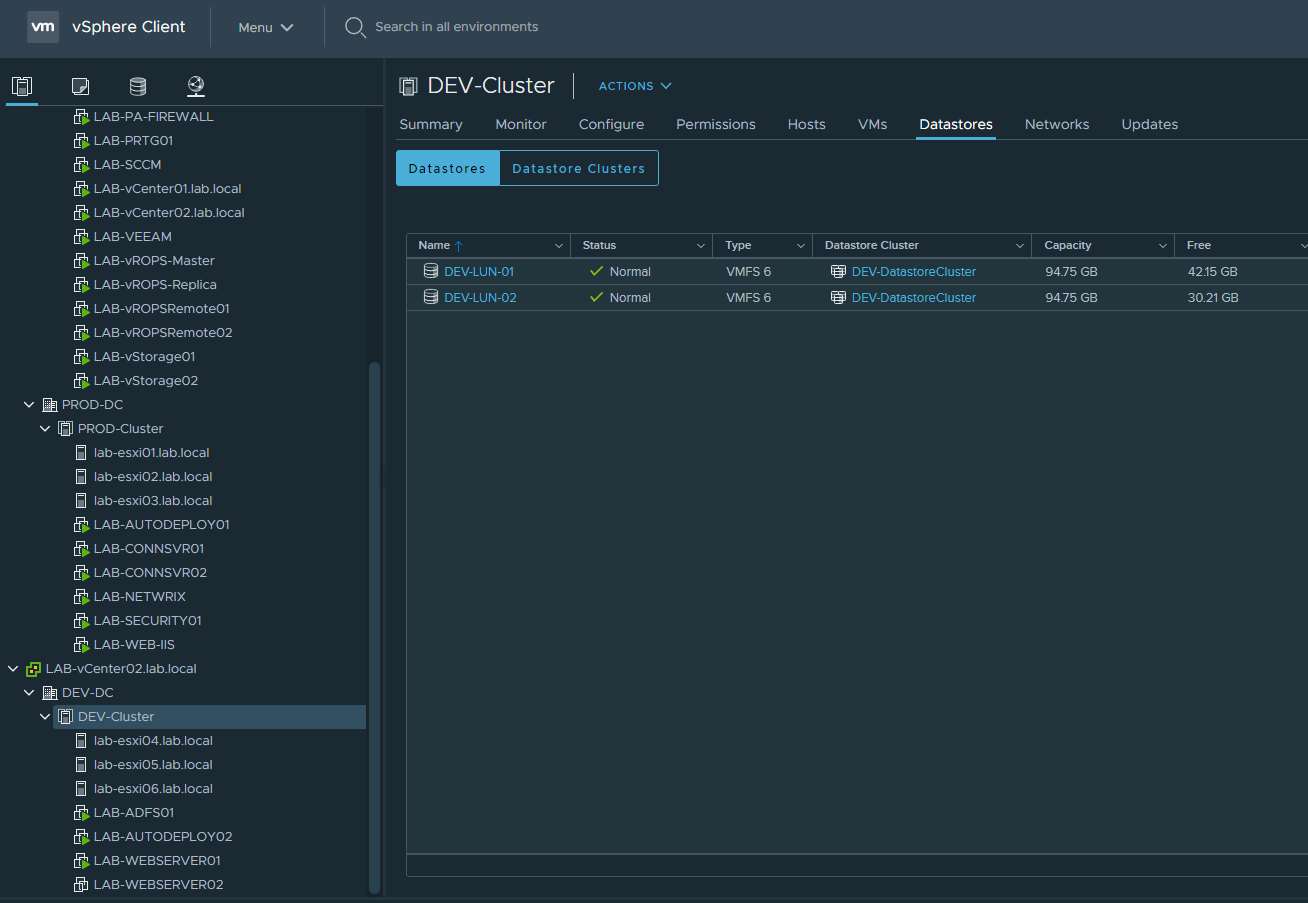Image resolution: width=1308 pixels, height=903 pixels.
Task: Toggle sort order on the Name column
Action: pos(435,245)
